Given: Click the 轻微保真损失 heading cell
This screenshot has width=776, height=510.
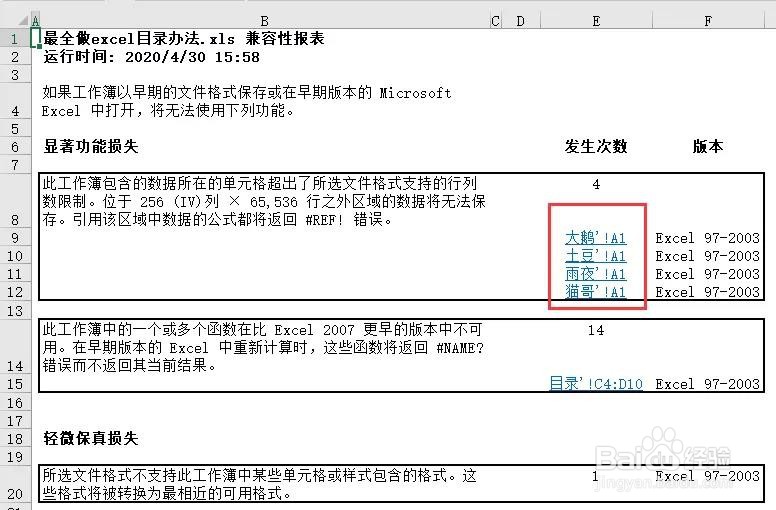Looking at the screenshot, I should [91, 438].
